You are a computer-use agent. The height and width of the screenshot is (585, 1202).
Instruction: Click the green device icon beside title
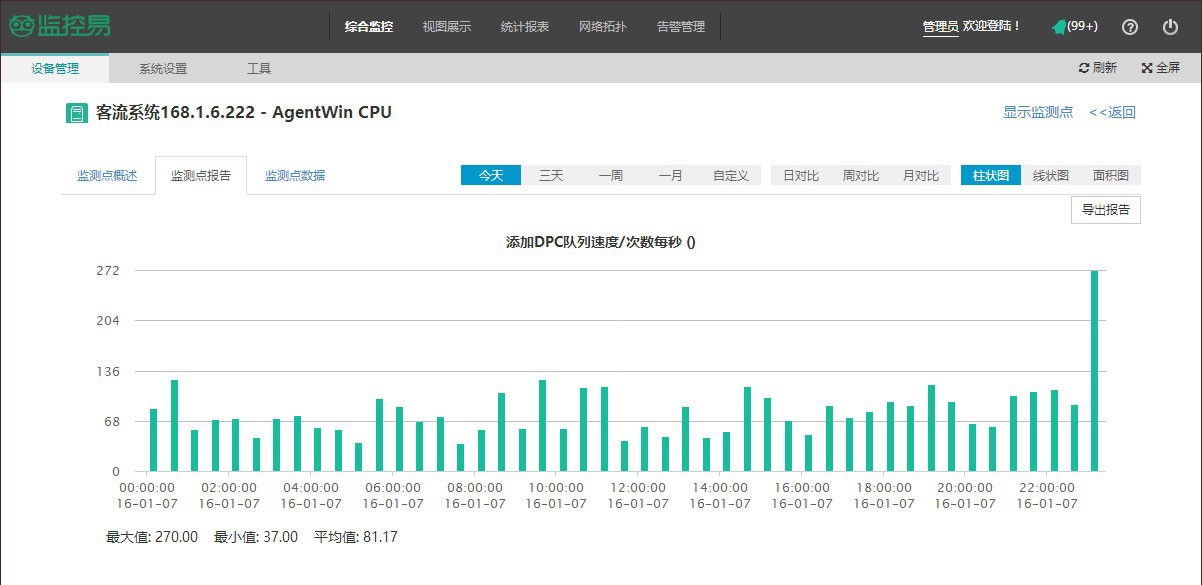(77, 113)
